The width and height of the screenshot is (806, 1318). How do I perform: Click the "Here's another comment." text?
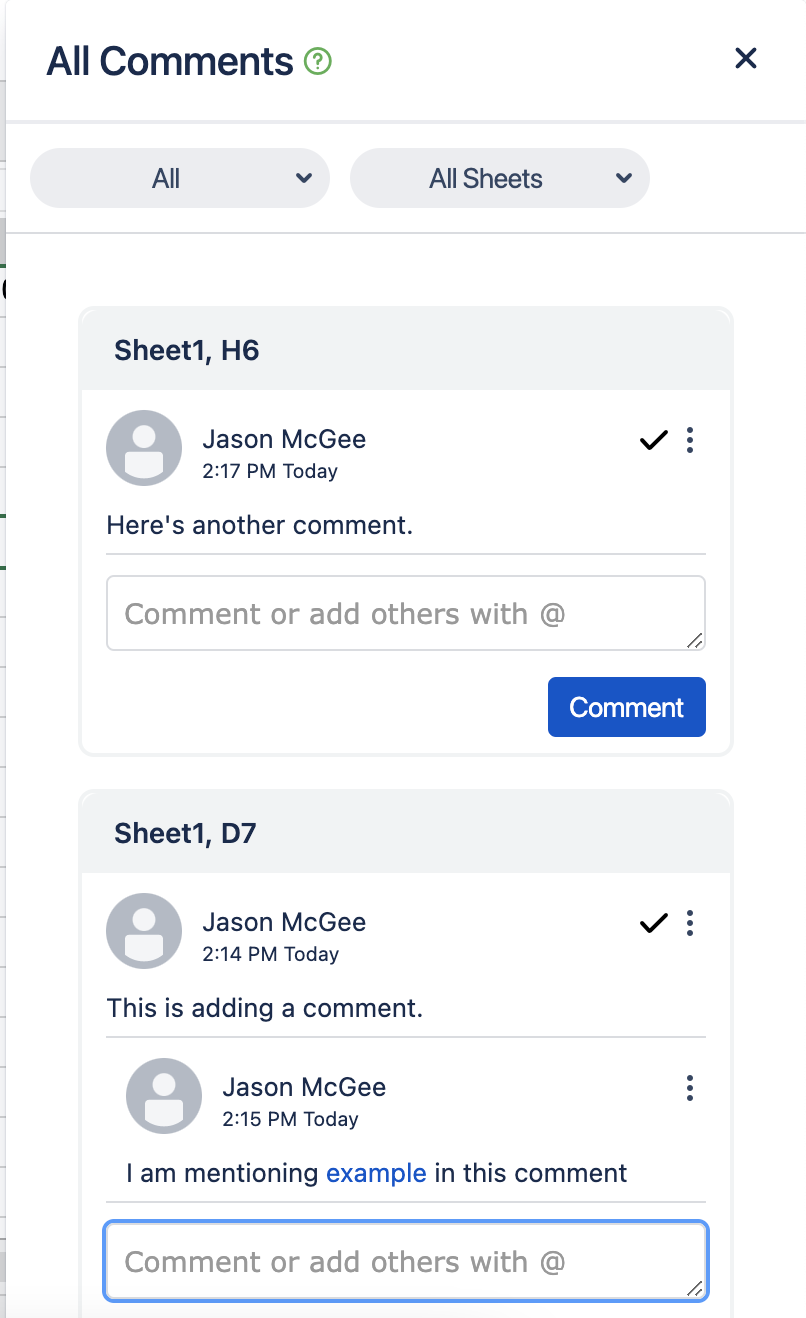(260, 525)
